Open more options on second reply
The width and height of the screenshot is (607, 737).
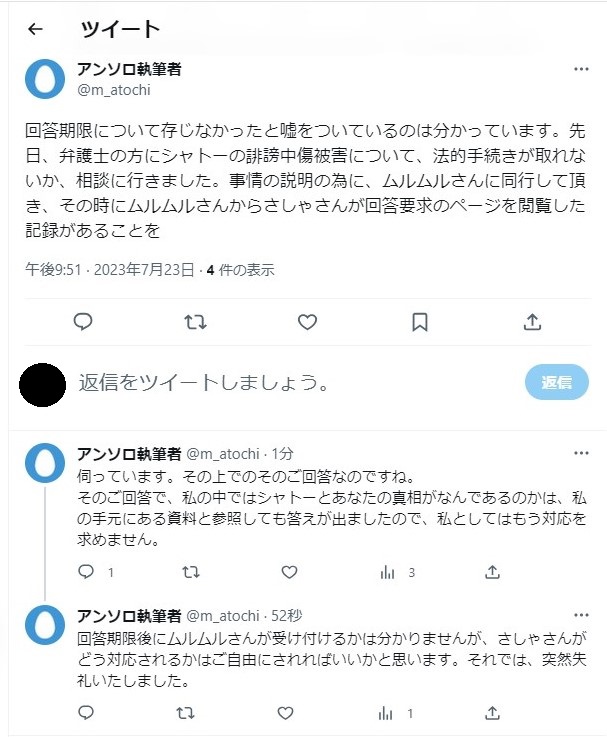pos(581,614)
